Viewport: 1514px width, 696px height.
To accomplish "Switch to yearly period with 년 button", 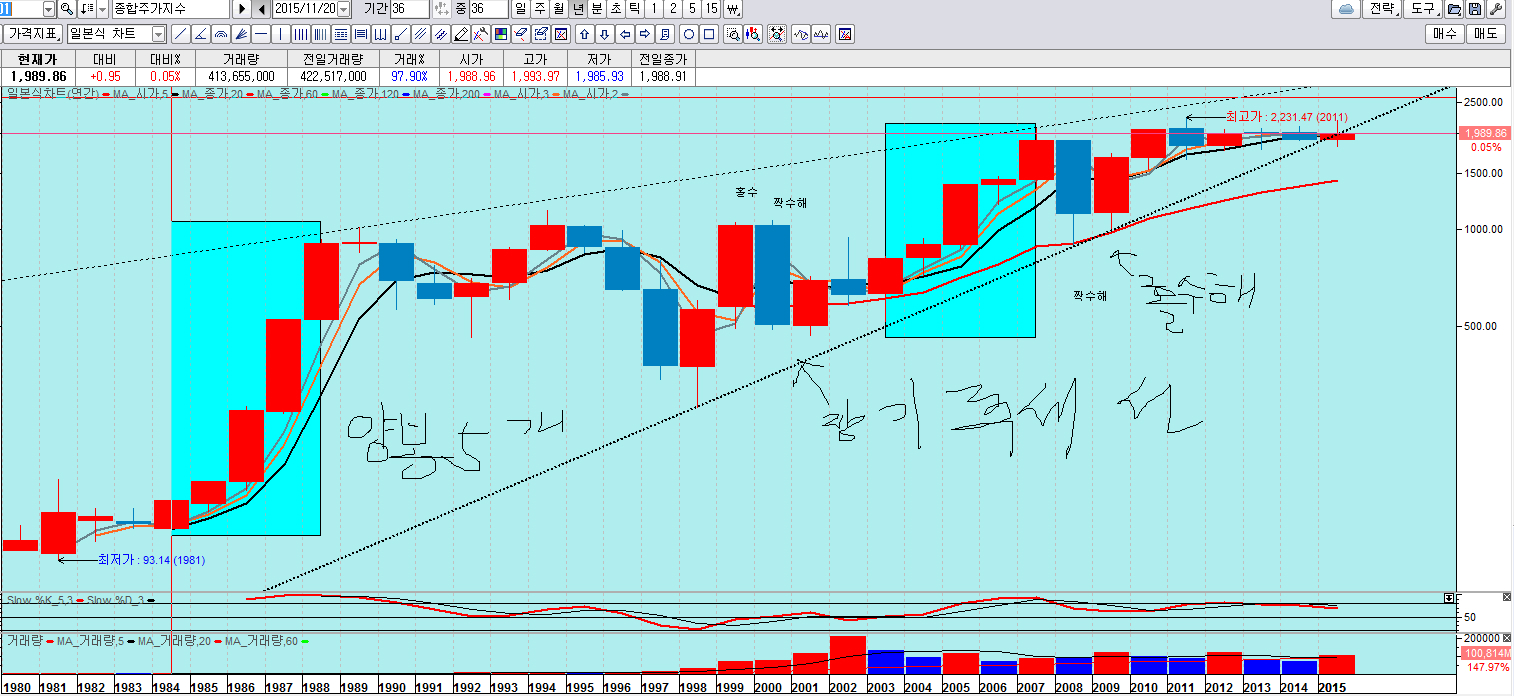I will pyautogui.click(x=578, y=9).
